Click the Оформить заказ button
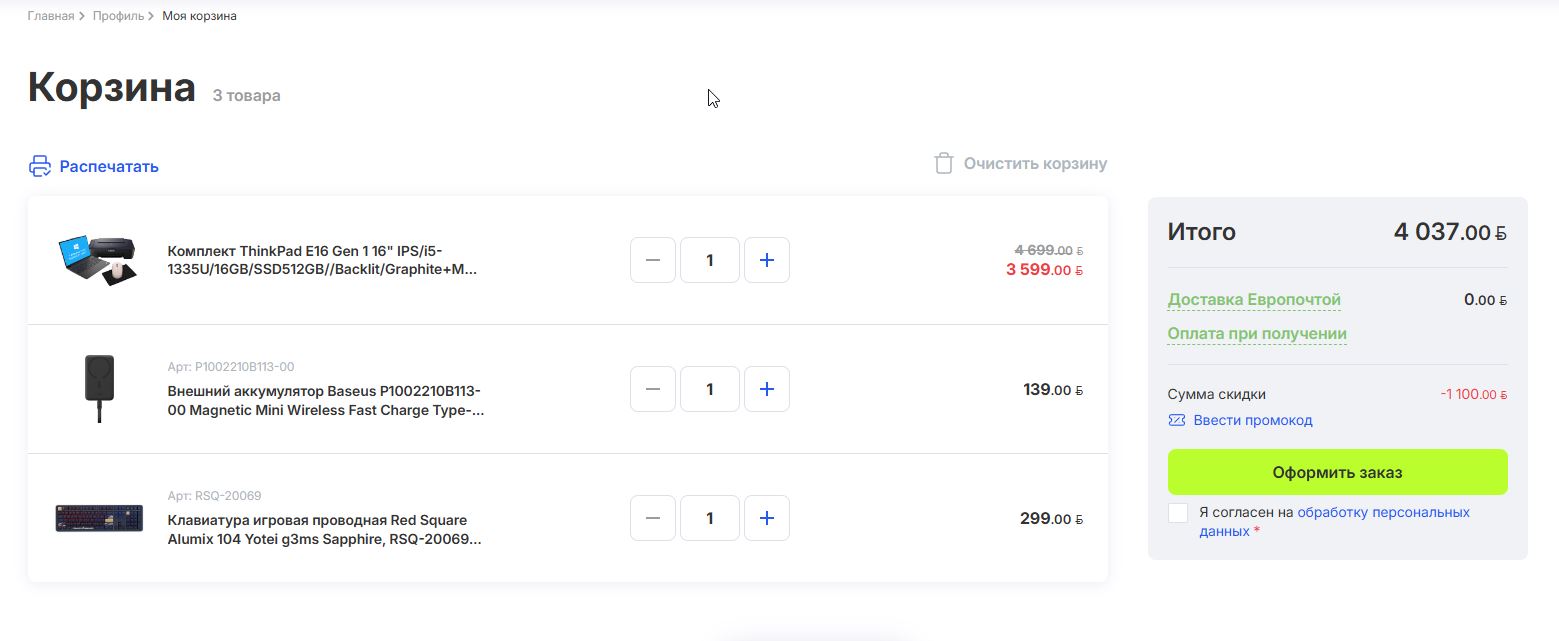1559x641 pixels. point(1337,472)
